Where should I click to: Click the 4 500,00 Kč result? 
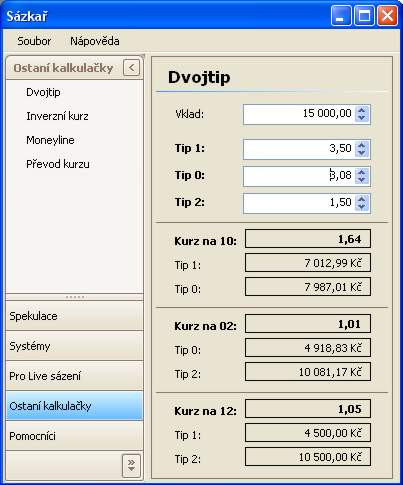pos(308,433)
